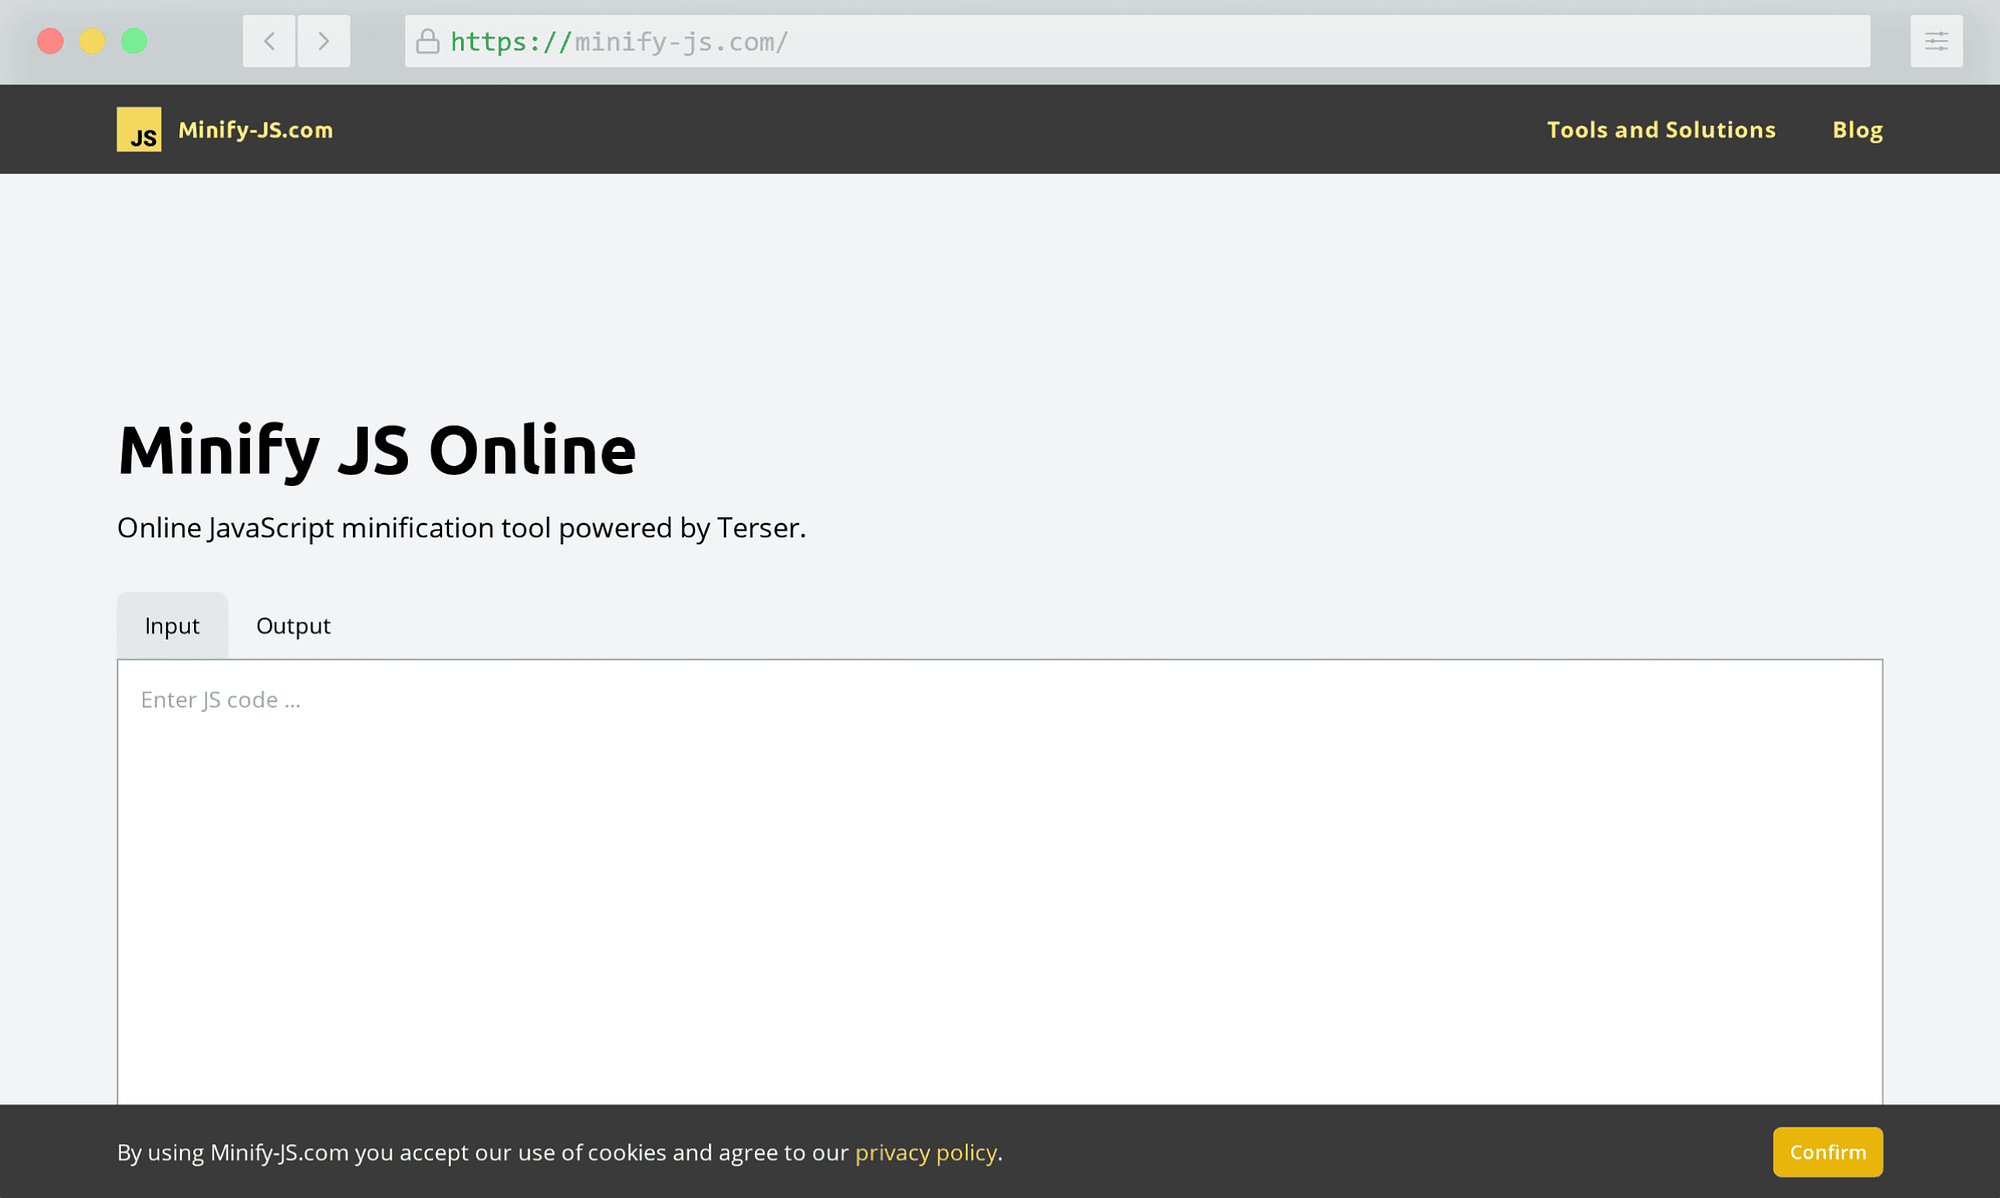The width and height of the screenshot is (2000, 1198).
Task: Switch to the Output tab
Action: pyautogui.click(x=293, y=625)
